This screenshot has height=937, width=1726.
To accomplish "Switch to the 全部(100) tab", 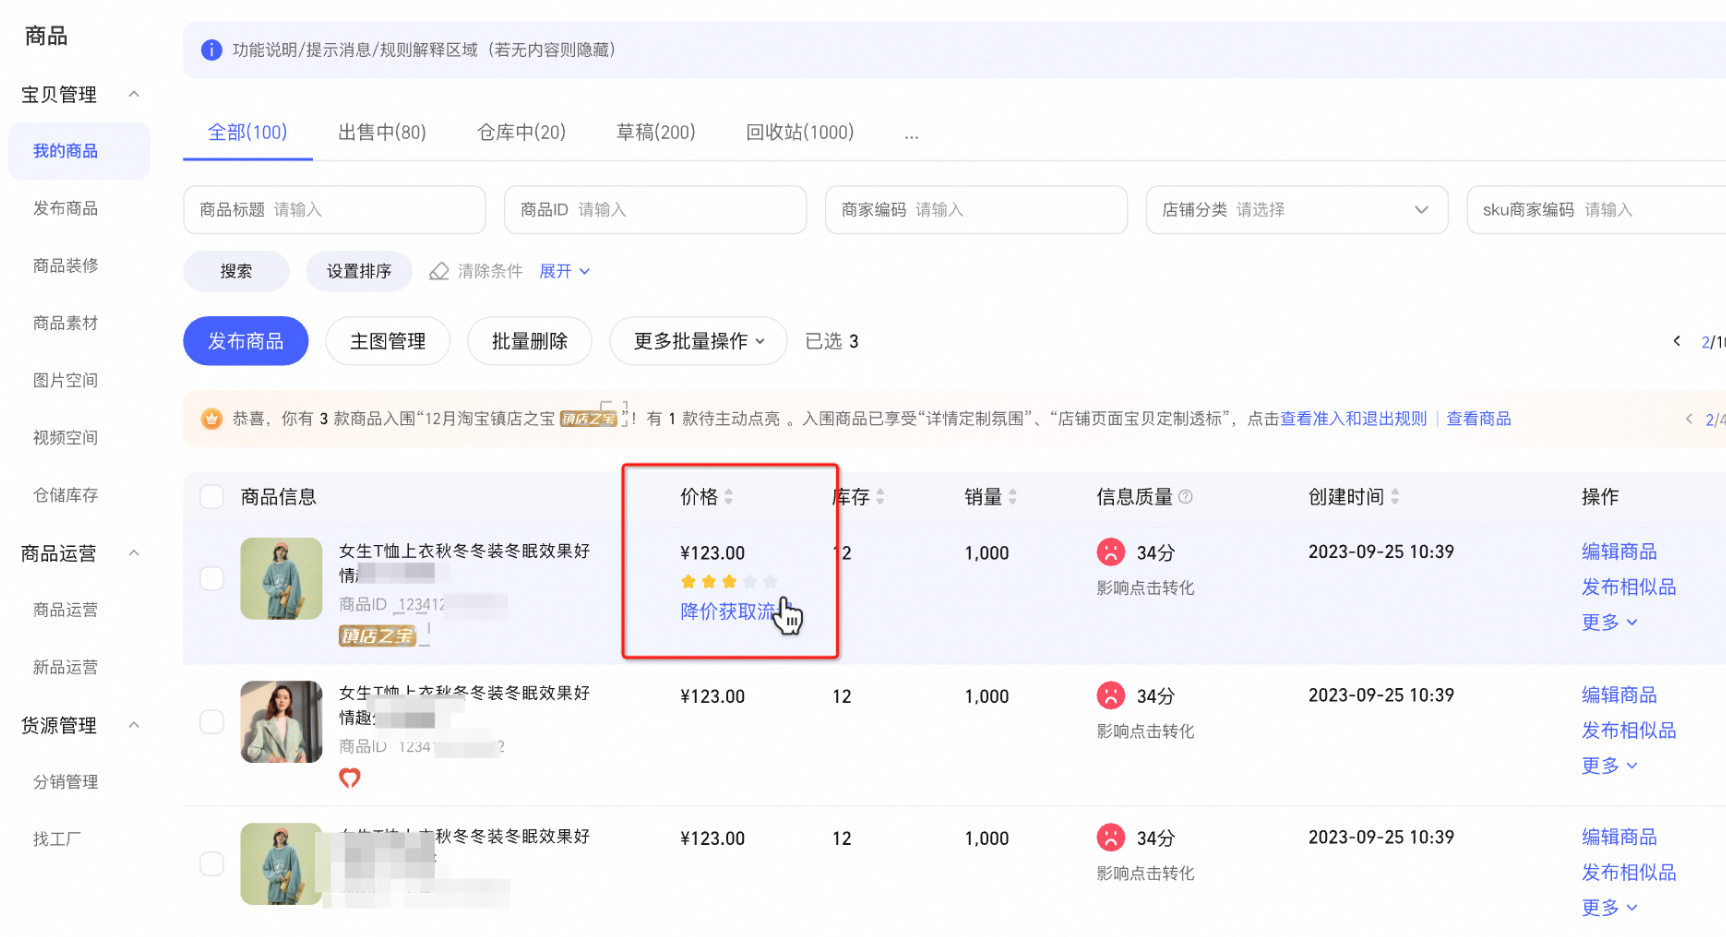I will (247, 132).
